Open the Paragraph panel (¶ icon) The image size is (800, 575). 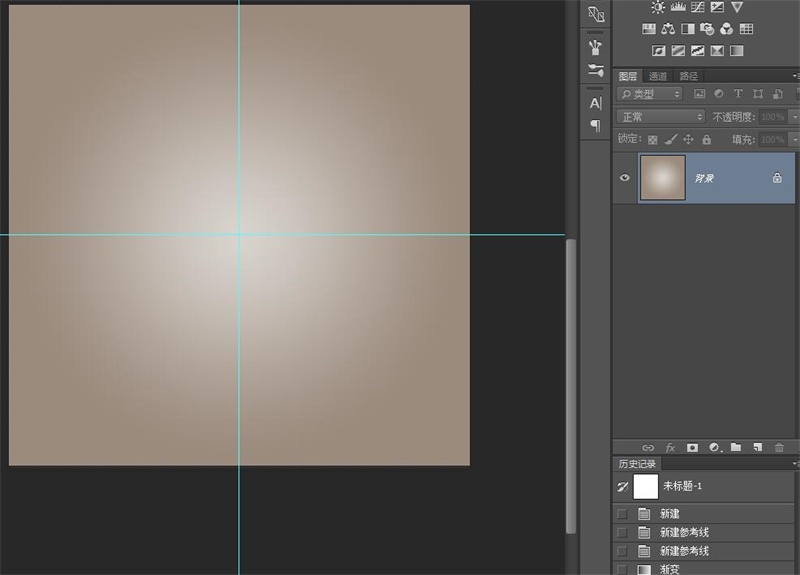coord(595,125)
